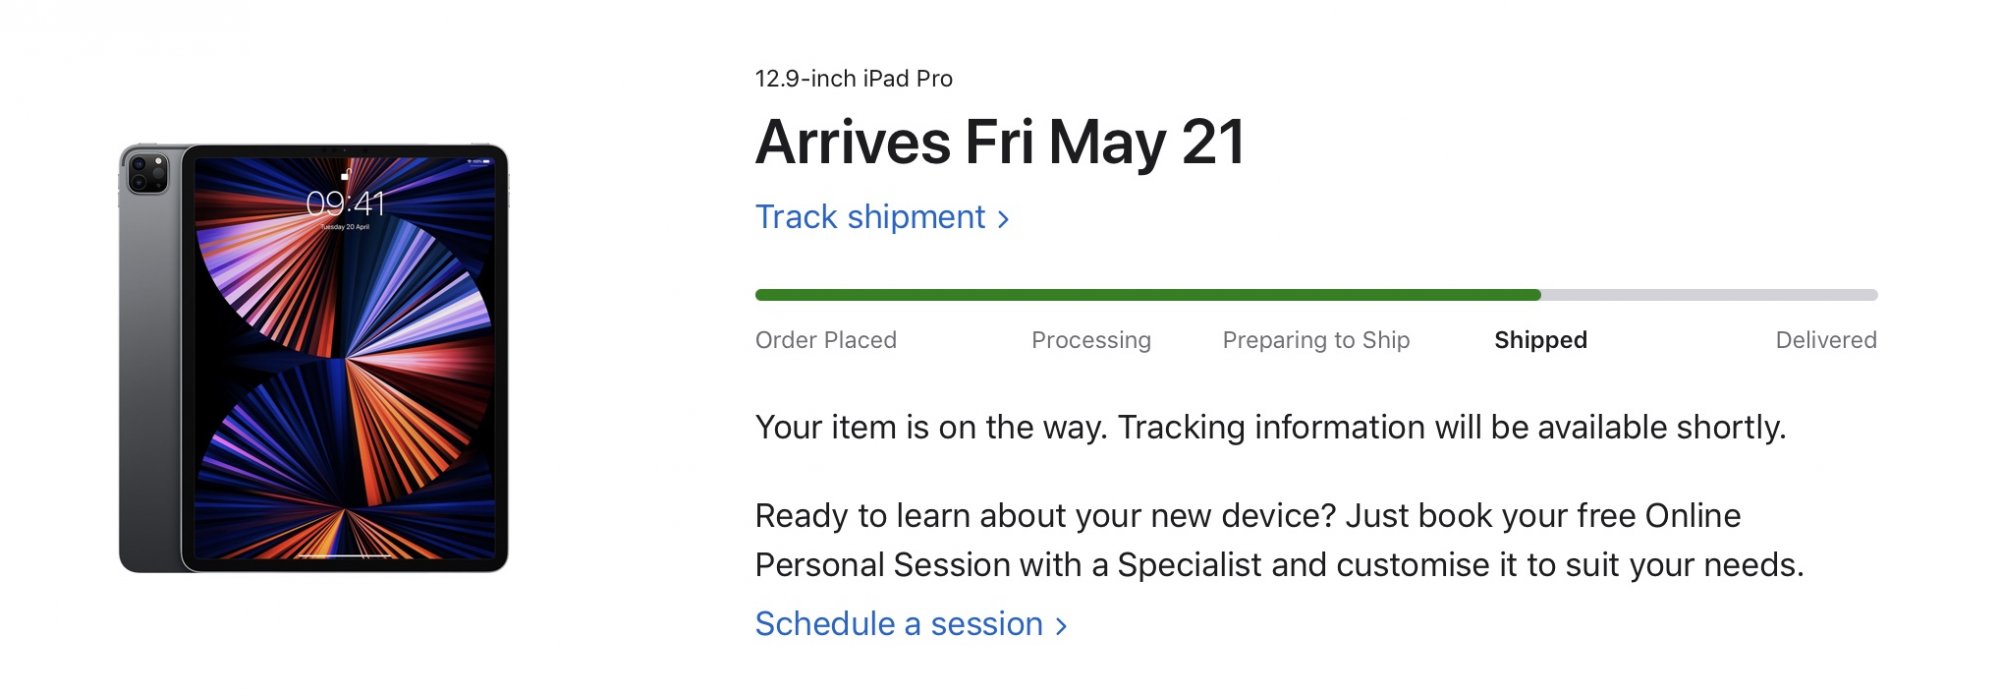Screen dimensions: 2000x696
Task: Click the 'Your item is on the way' message
Action: 1270,427
